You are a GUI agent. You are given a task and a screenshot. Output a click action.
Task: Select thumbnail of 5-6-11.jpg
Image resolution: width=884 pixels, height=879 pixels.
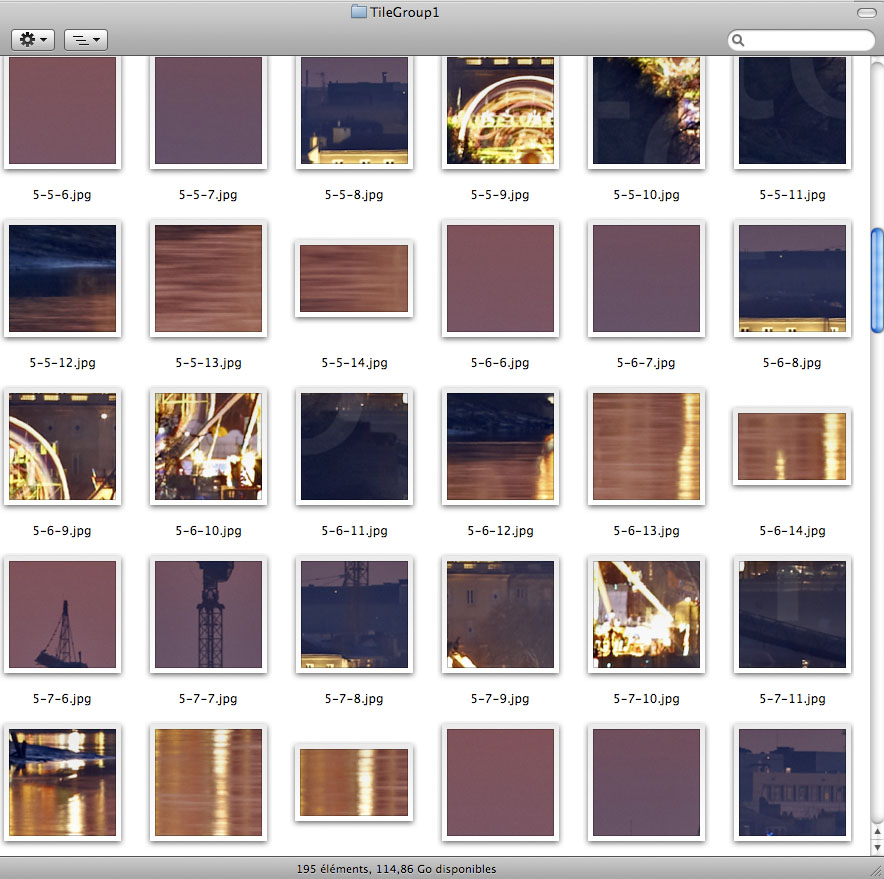tap(354, 447)
